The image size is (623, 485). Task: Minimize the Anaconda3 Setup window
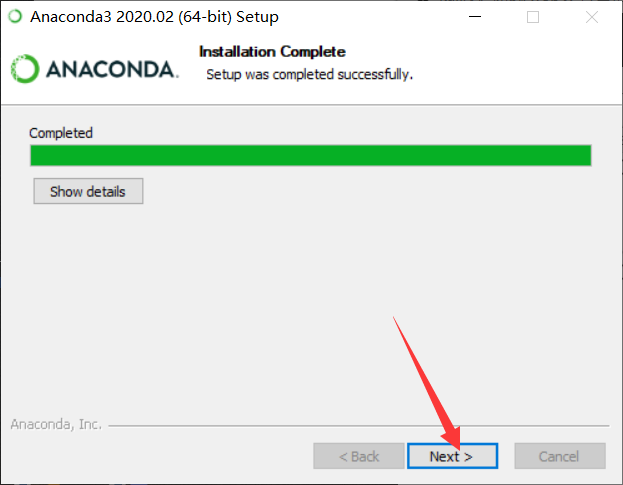475,17
